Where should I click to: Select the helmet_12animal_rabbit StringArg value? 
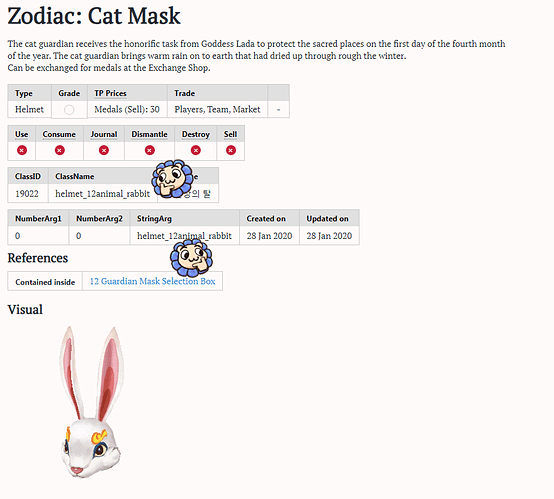(184, 236)
